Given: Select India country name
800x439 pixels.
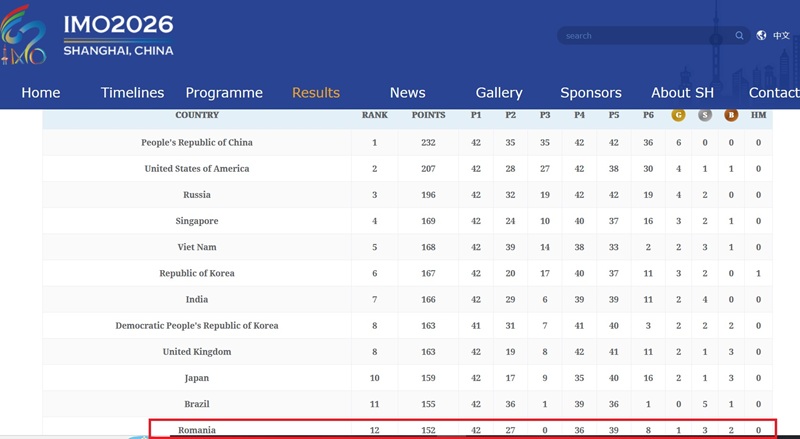Looking at the screenshot, I should pyautogui.click(x=197, y=299).
